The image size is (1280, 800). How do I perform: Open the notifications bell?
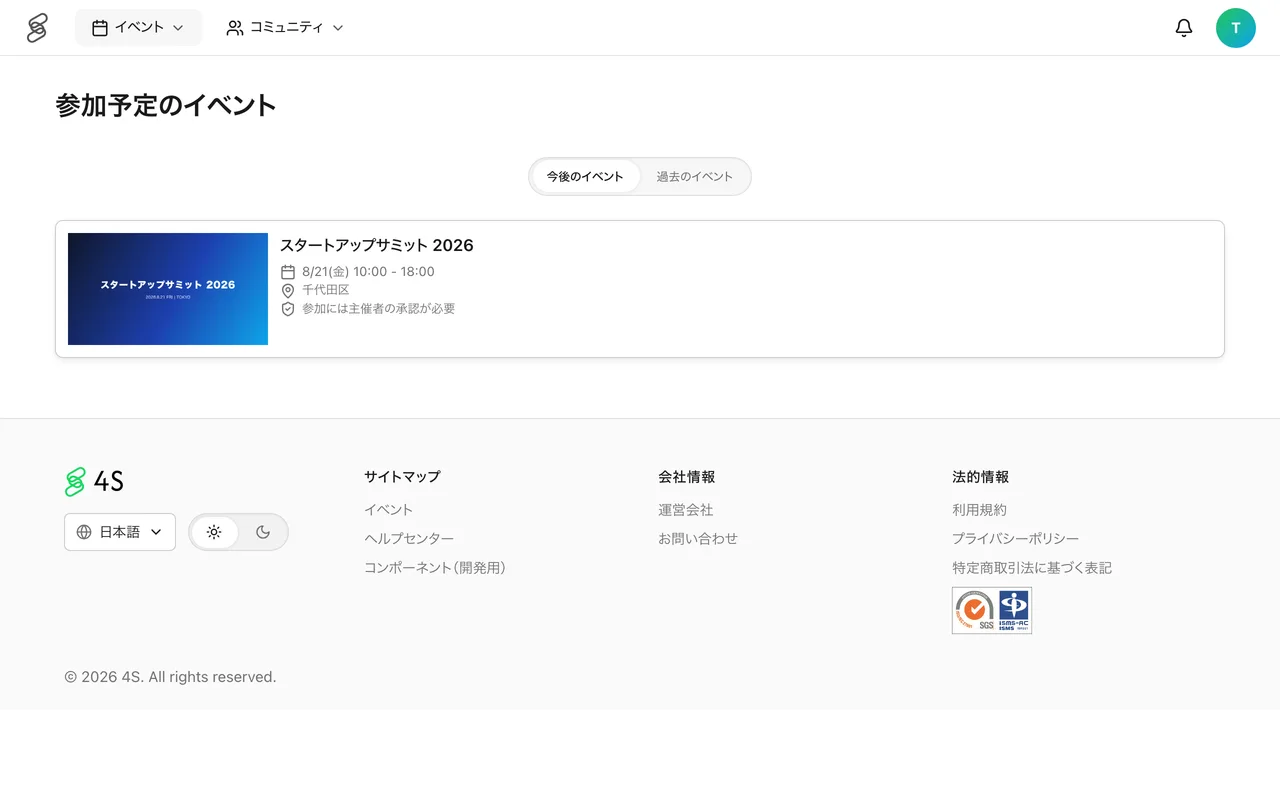1184,28
